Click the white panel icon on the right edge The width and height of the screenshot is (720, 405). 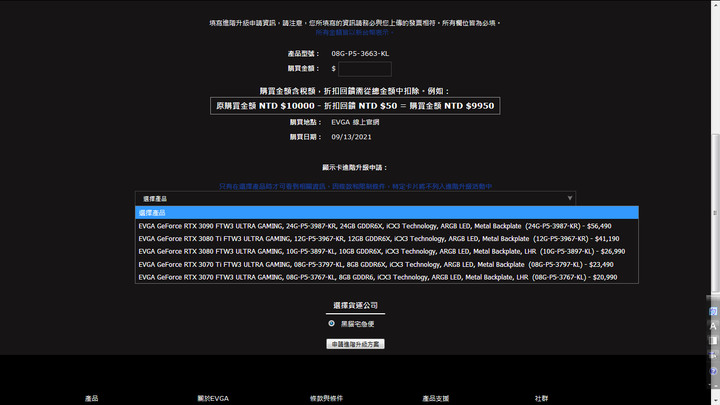click(x=713, y=340)
